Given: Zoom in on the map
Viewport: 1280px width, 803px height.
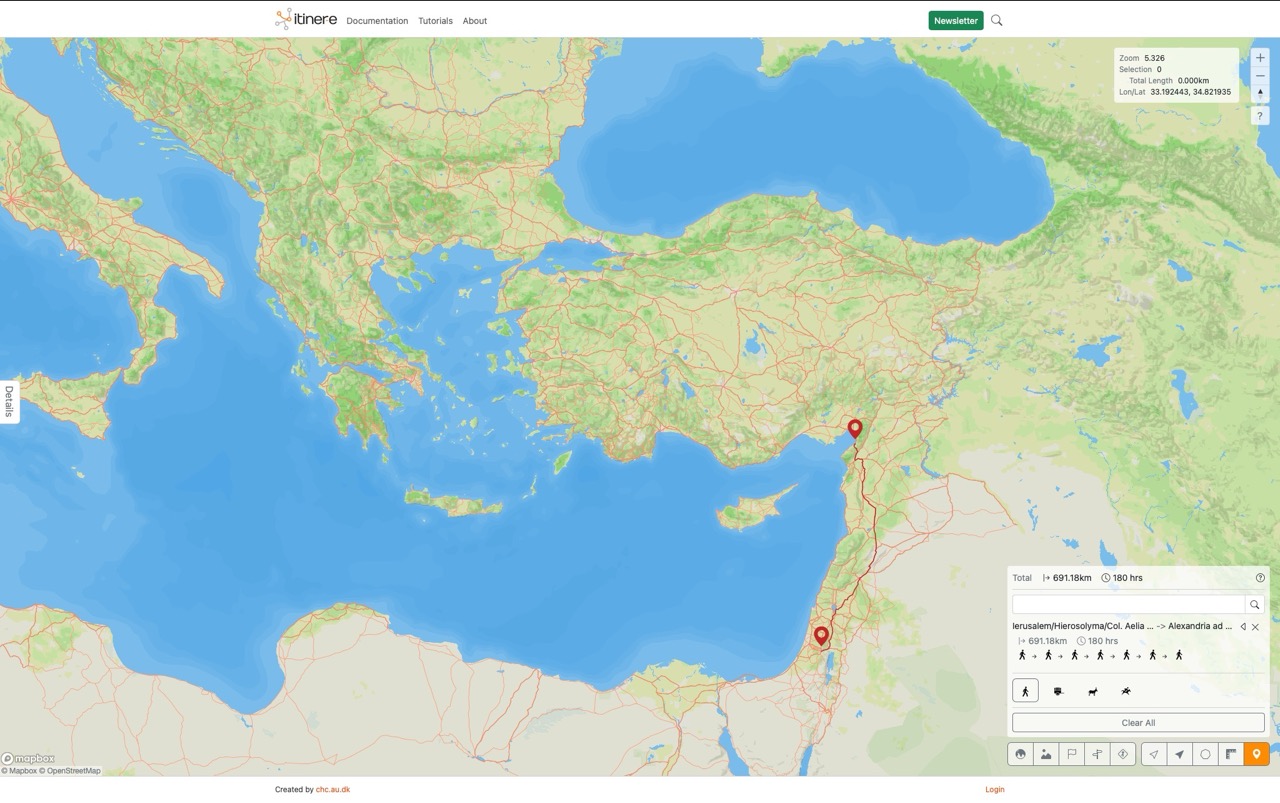Looking at the screenshot, I should point(1260,58).
